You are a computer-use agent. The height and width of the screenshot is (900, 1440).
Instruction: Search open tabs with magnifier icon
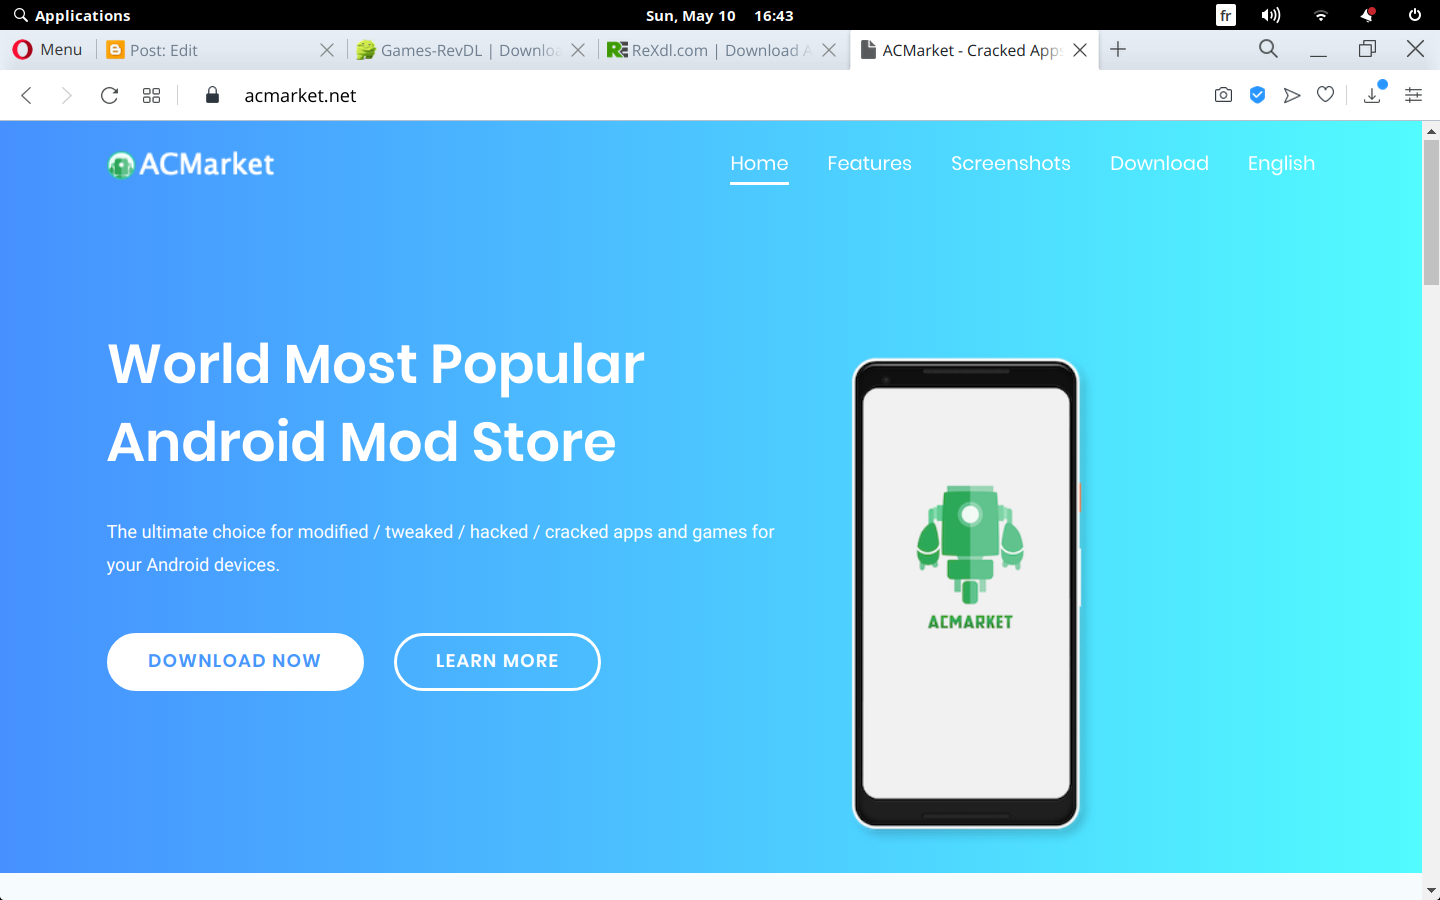click(1268, 49)
